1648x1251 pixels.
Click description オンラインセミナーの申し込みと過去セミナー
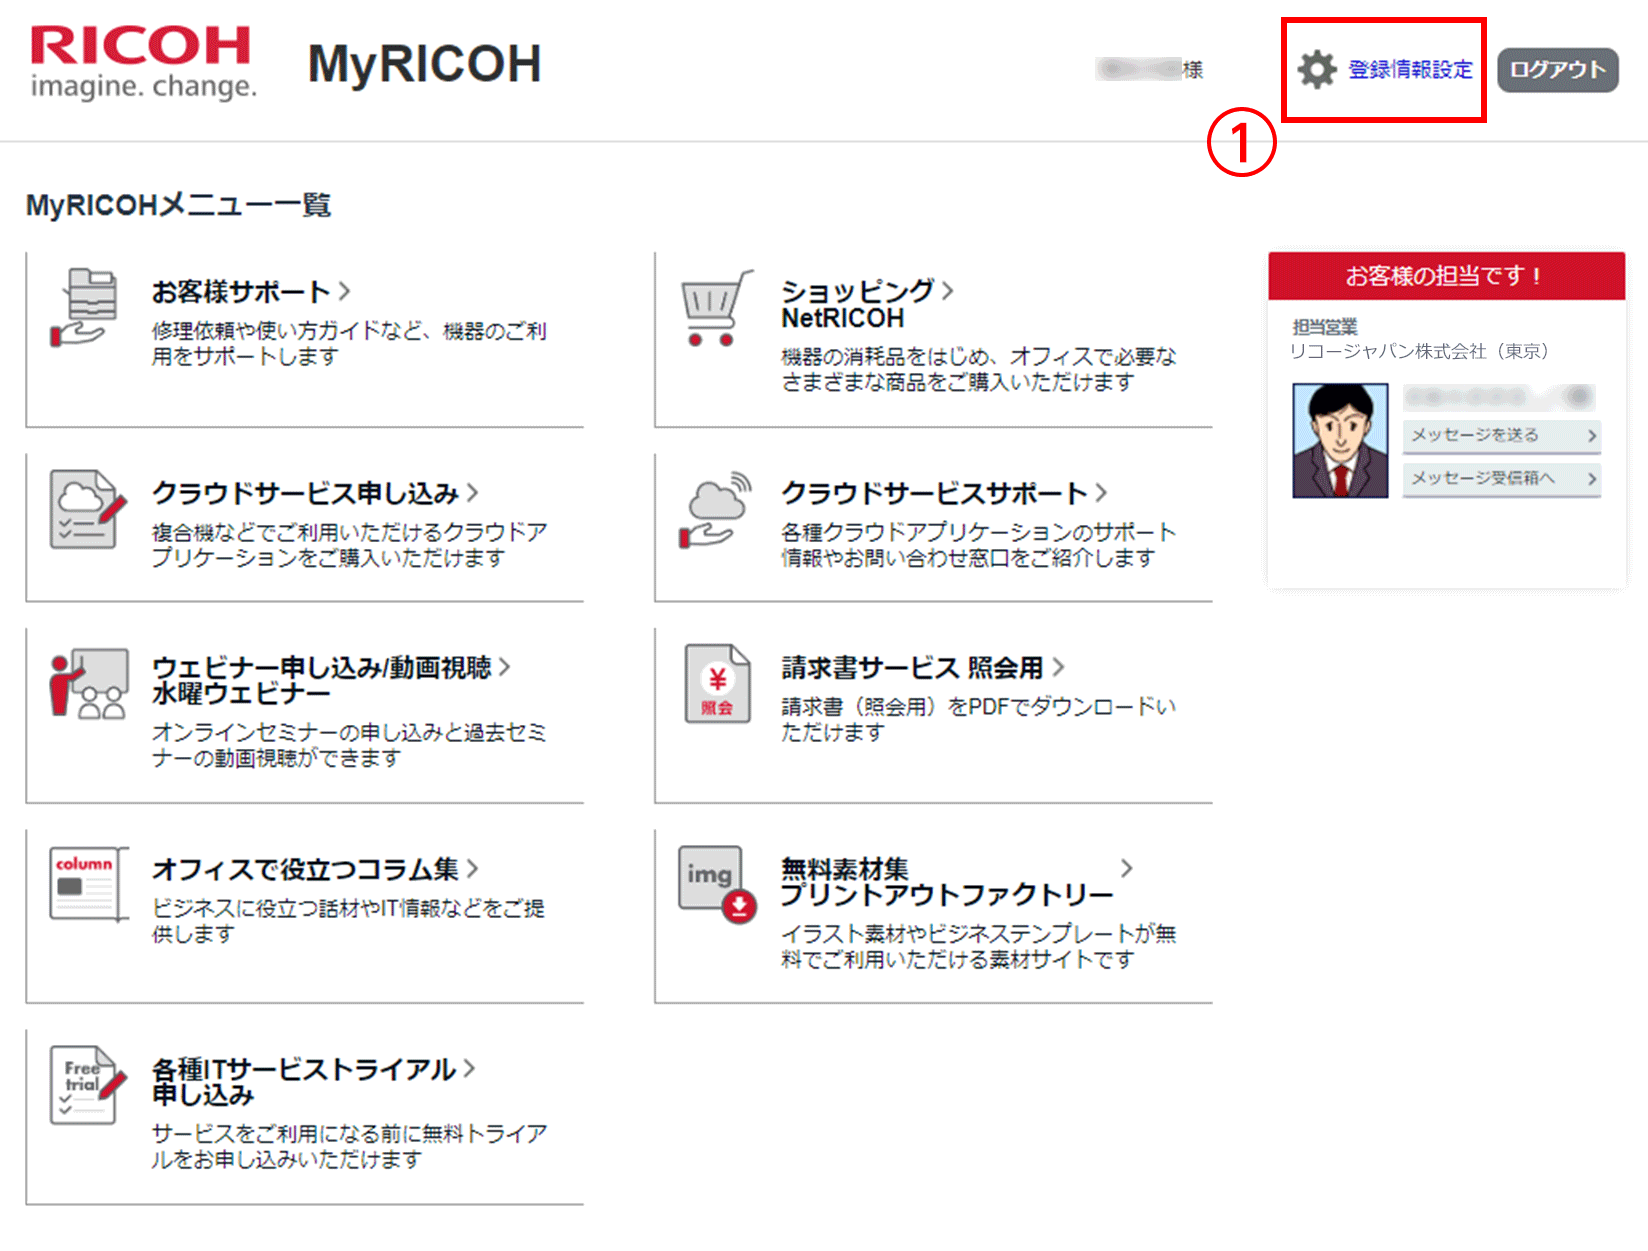coord(349,746)
